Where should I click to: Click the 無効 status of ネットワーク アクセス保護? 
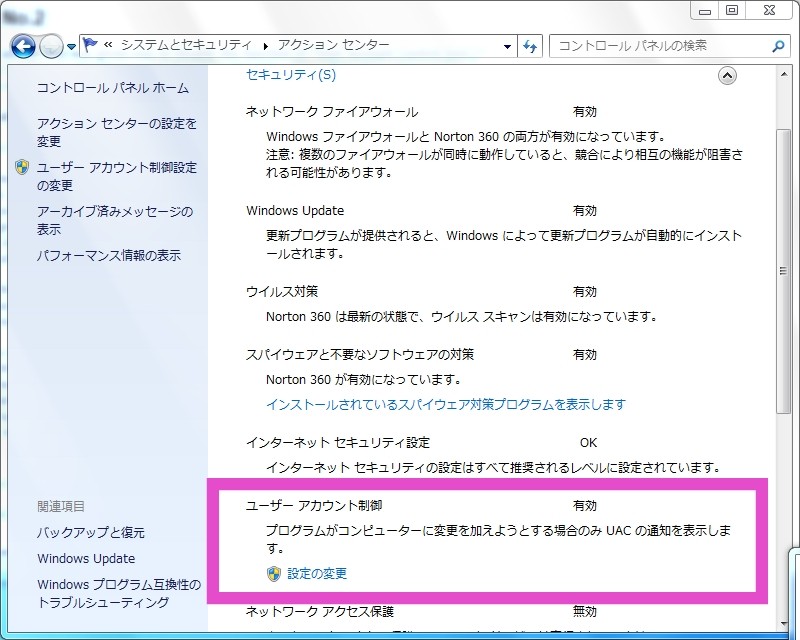click(x=585, y=611)
